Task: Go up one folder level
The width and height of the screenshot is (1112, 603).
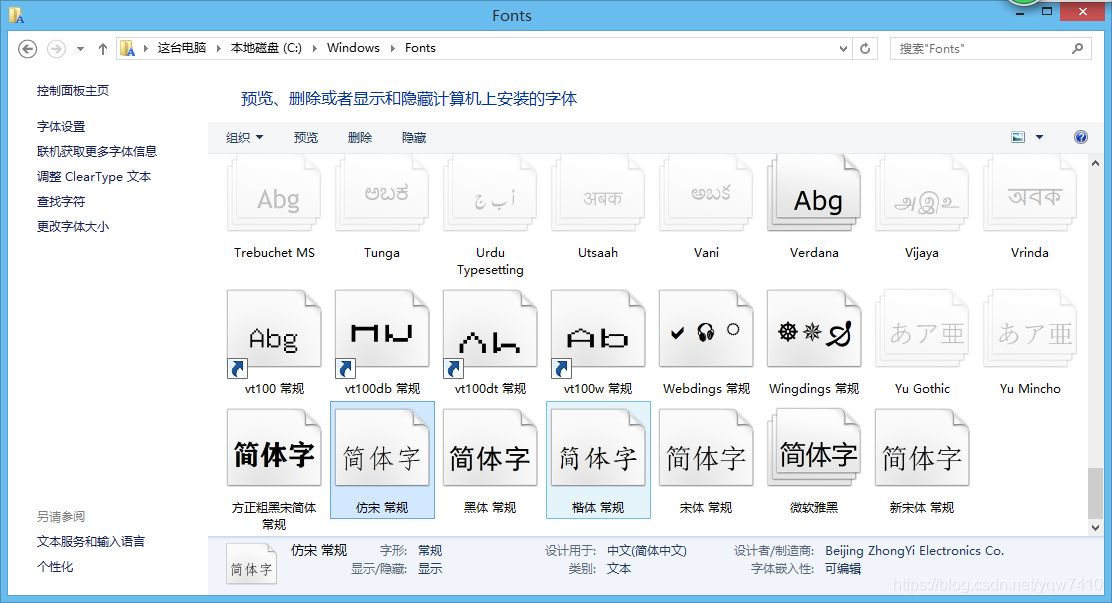Action: point(103,48)
